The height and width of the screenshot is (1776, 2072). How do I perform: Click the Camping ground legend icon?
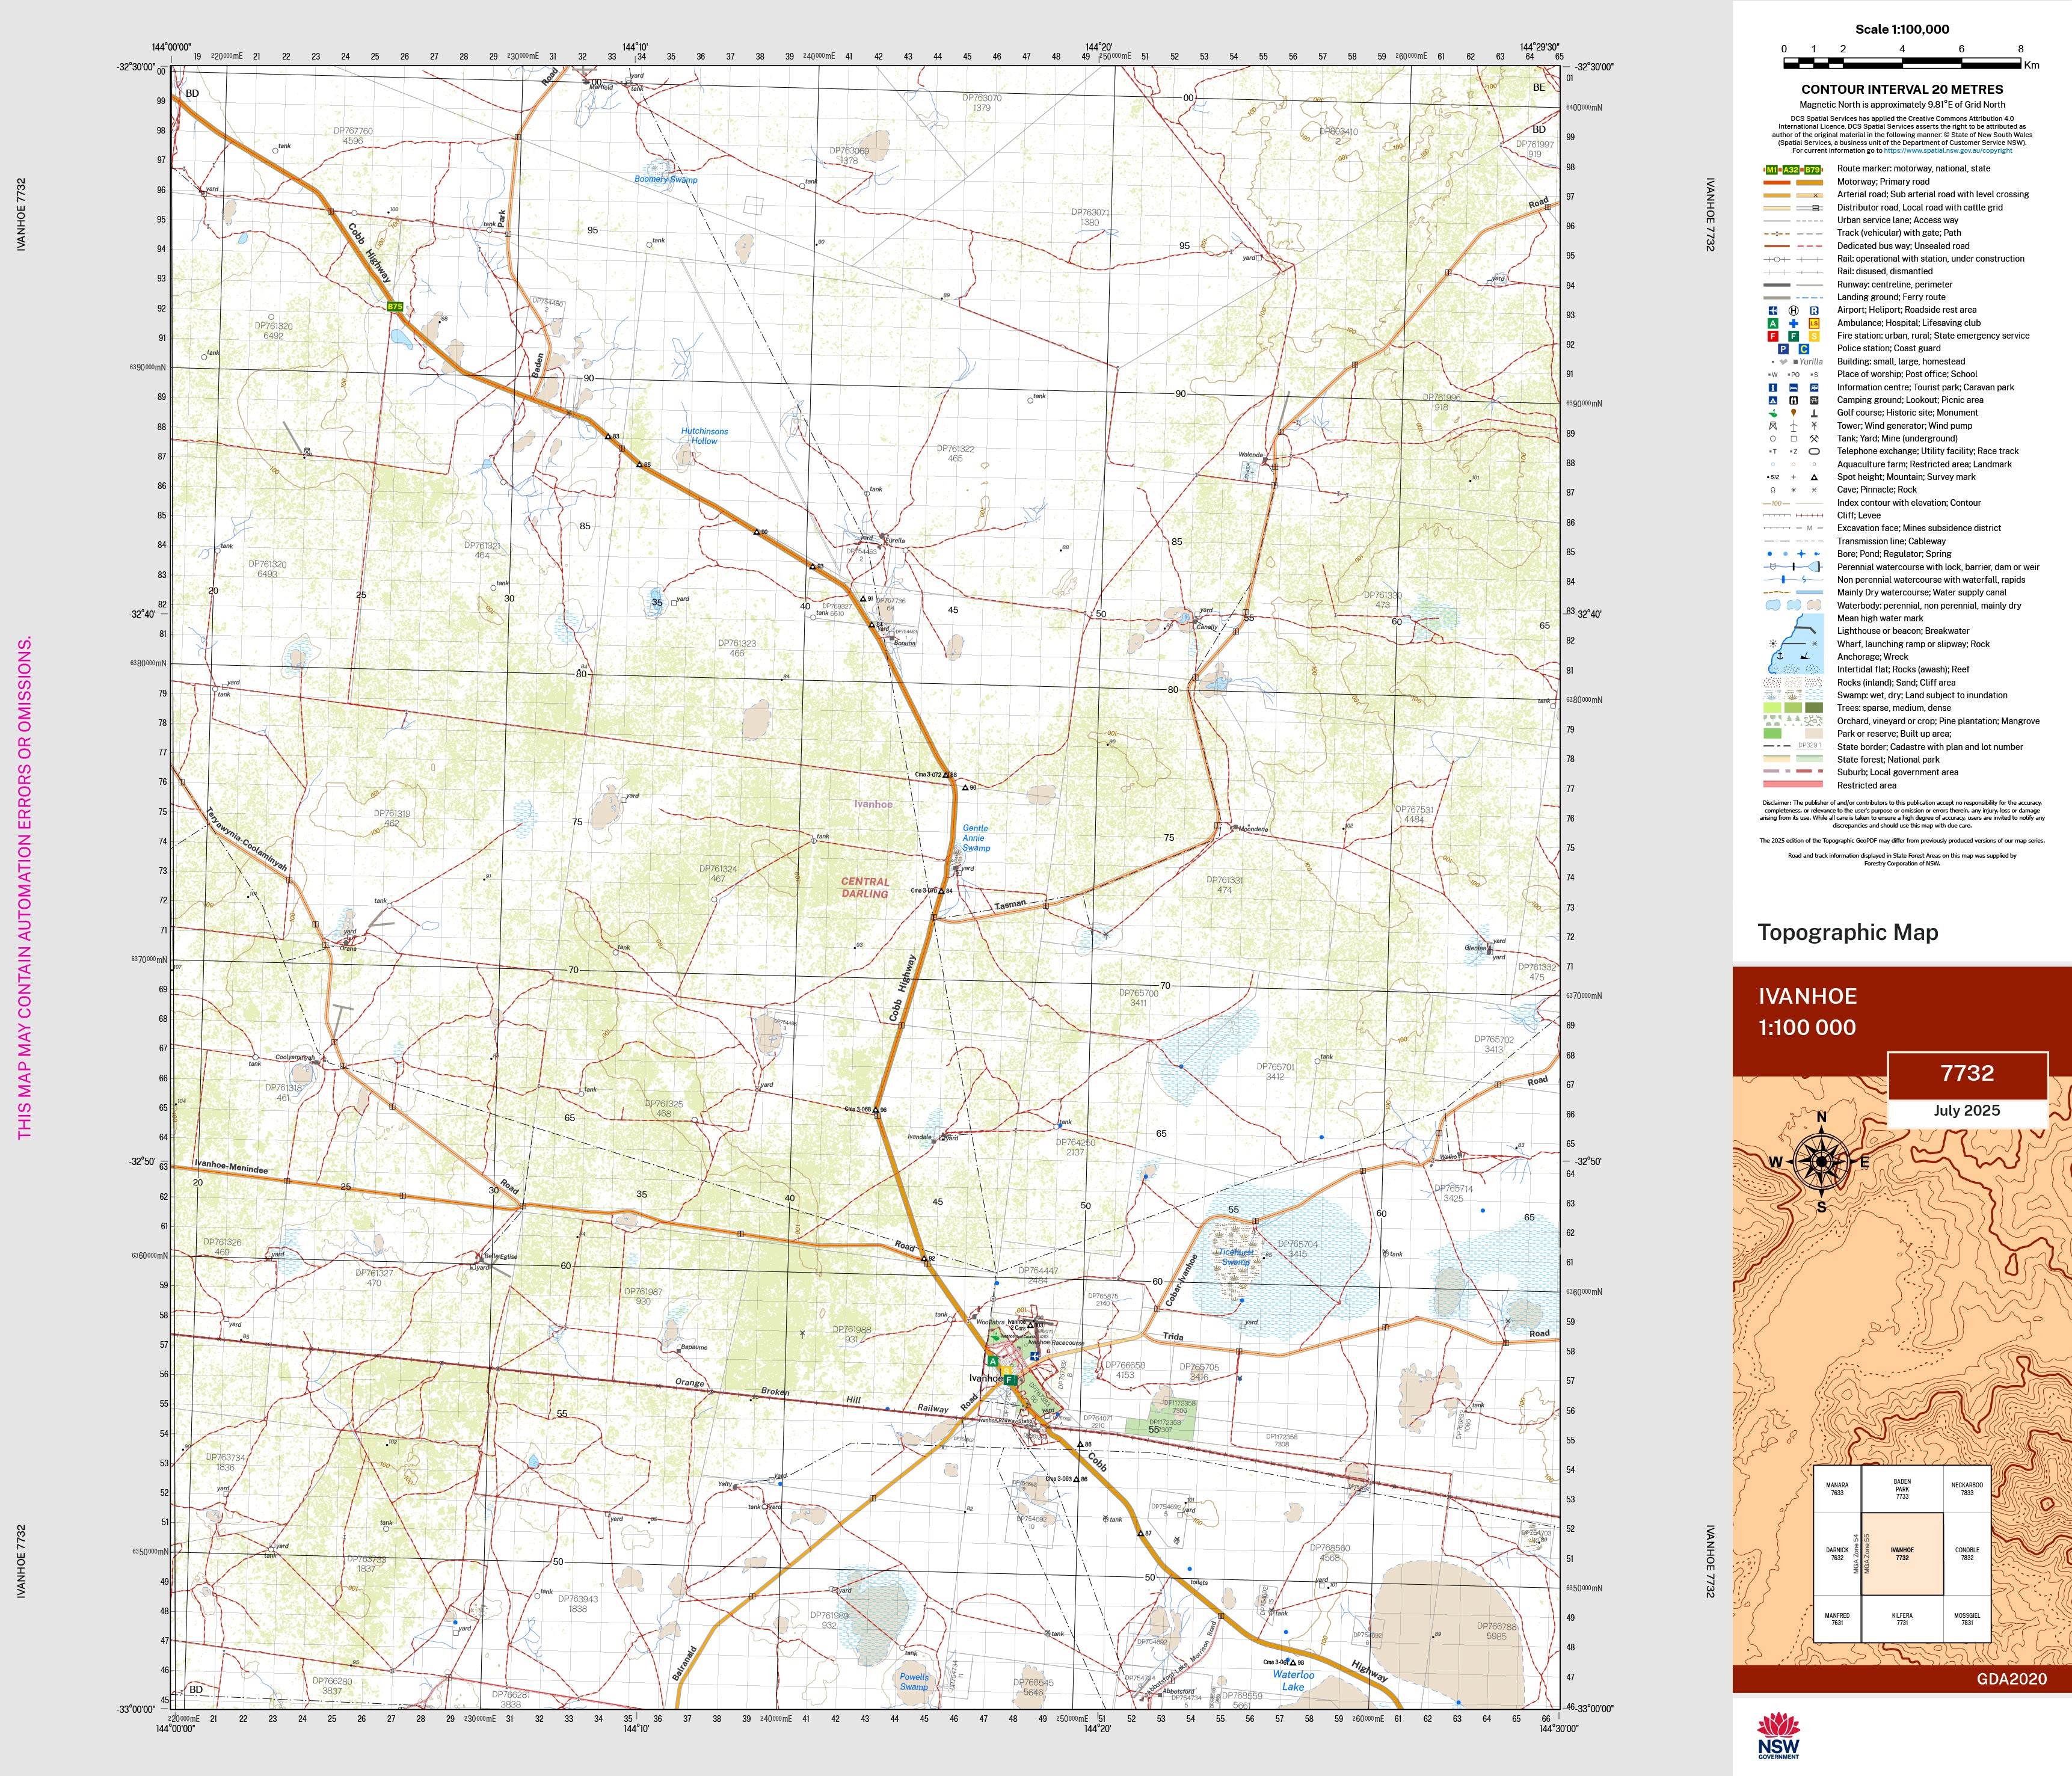tap(1772, 400)
